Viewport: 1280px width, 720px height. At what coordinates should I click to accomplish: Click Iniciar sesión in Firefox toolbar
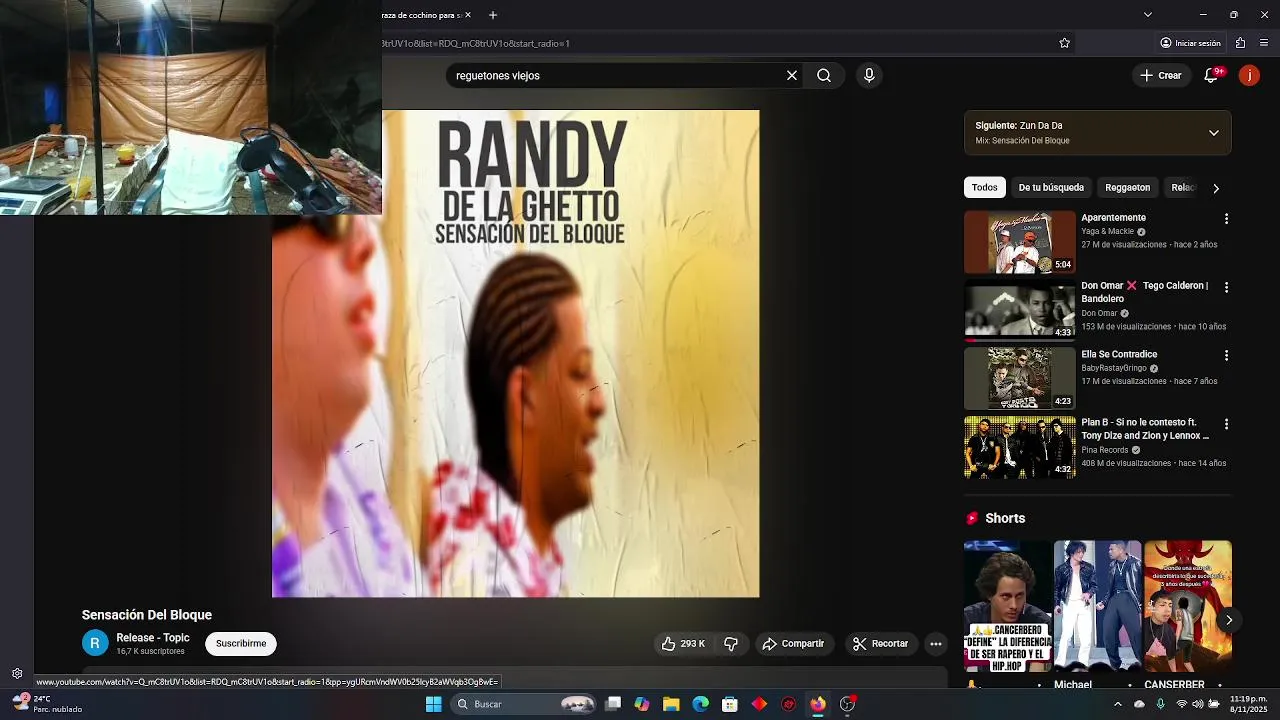(x=1190, y=43)
